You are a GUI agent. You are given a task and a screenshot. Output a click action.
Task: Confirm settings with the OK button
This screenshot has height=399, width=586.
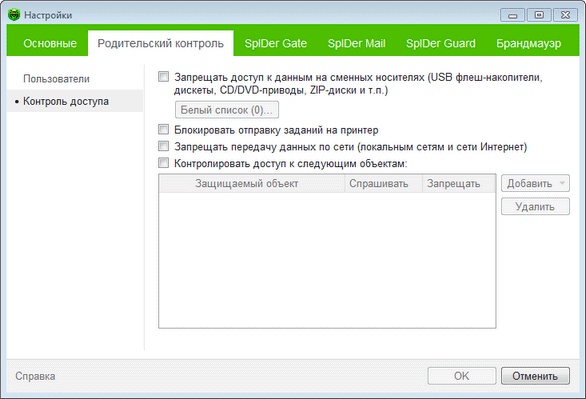[x=462, y=376]
